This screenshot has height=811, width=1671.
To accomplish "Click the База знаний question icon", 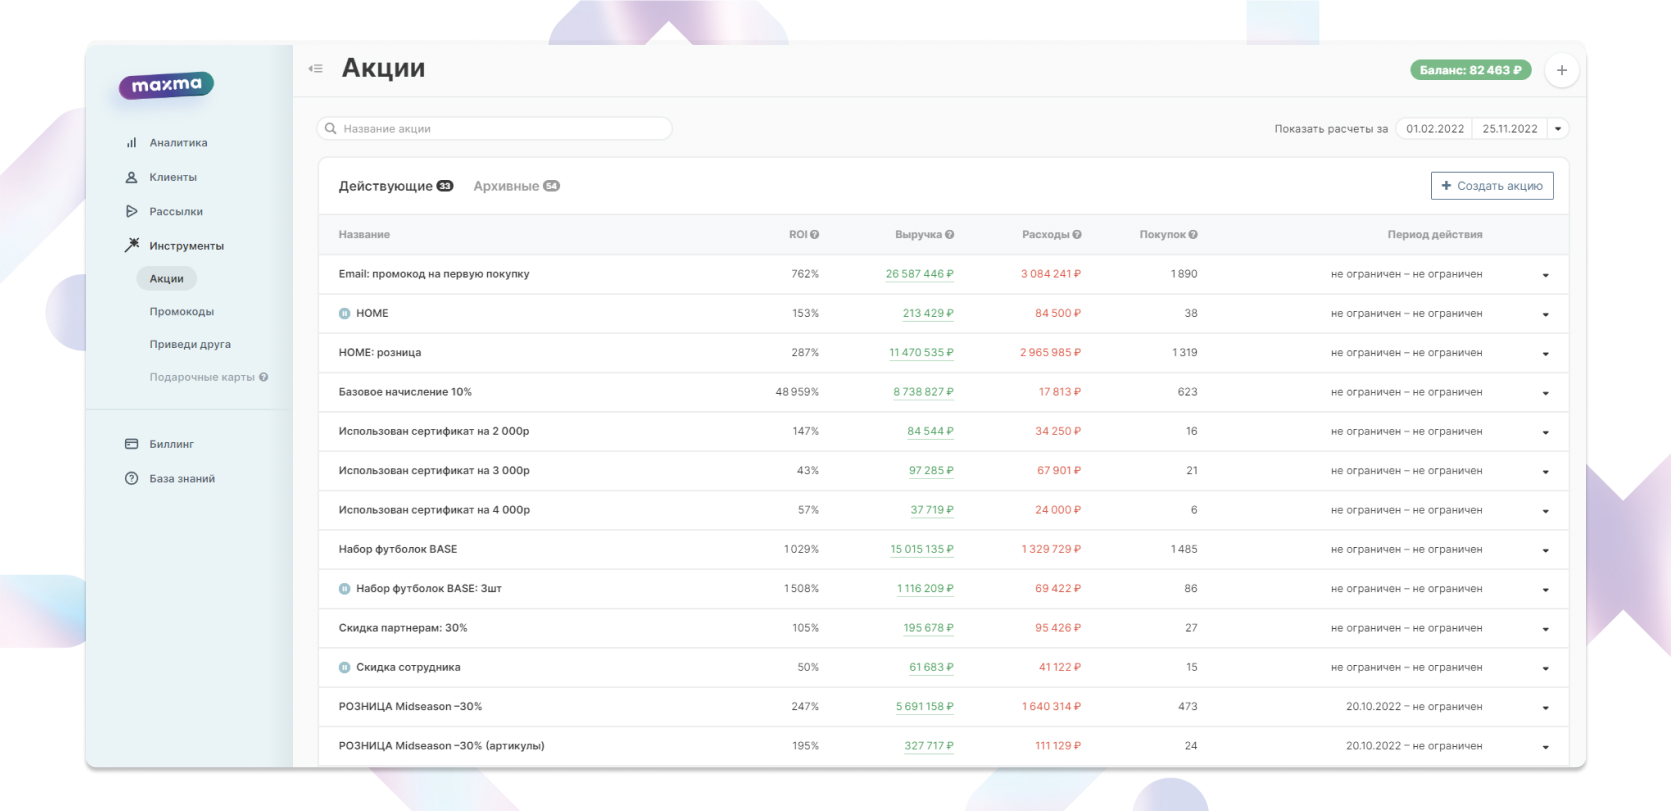I will click(x=131, y=478).
